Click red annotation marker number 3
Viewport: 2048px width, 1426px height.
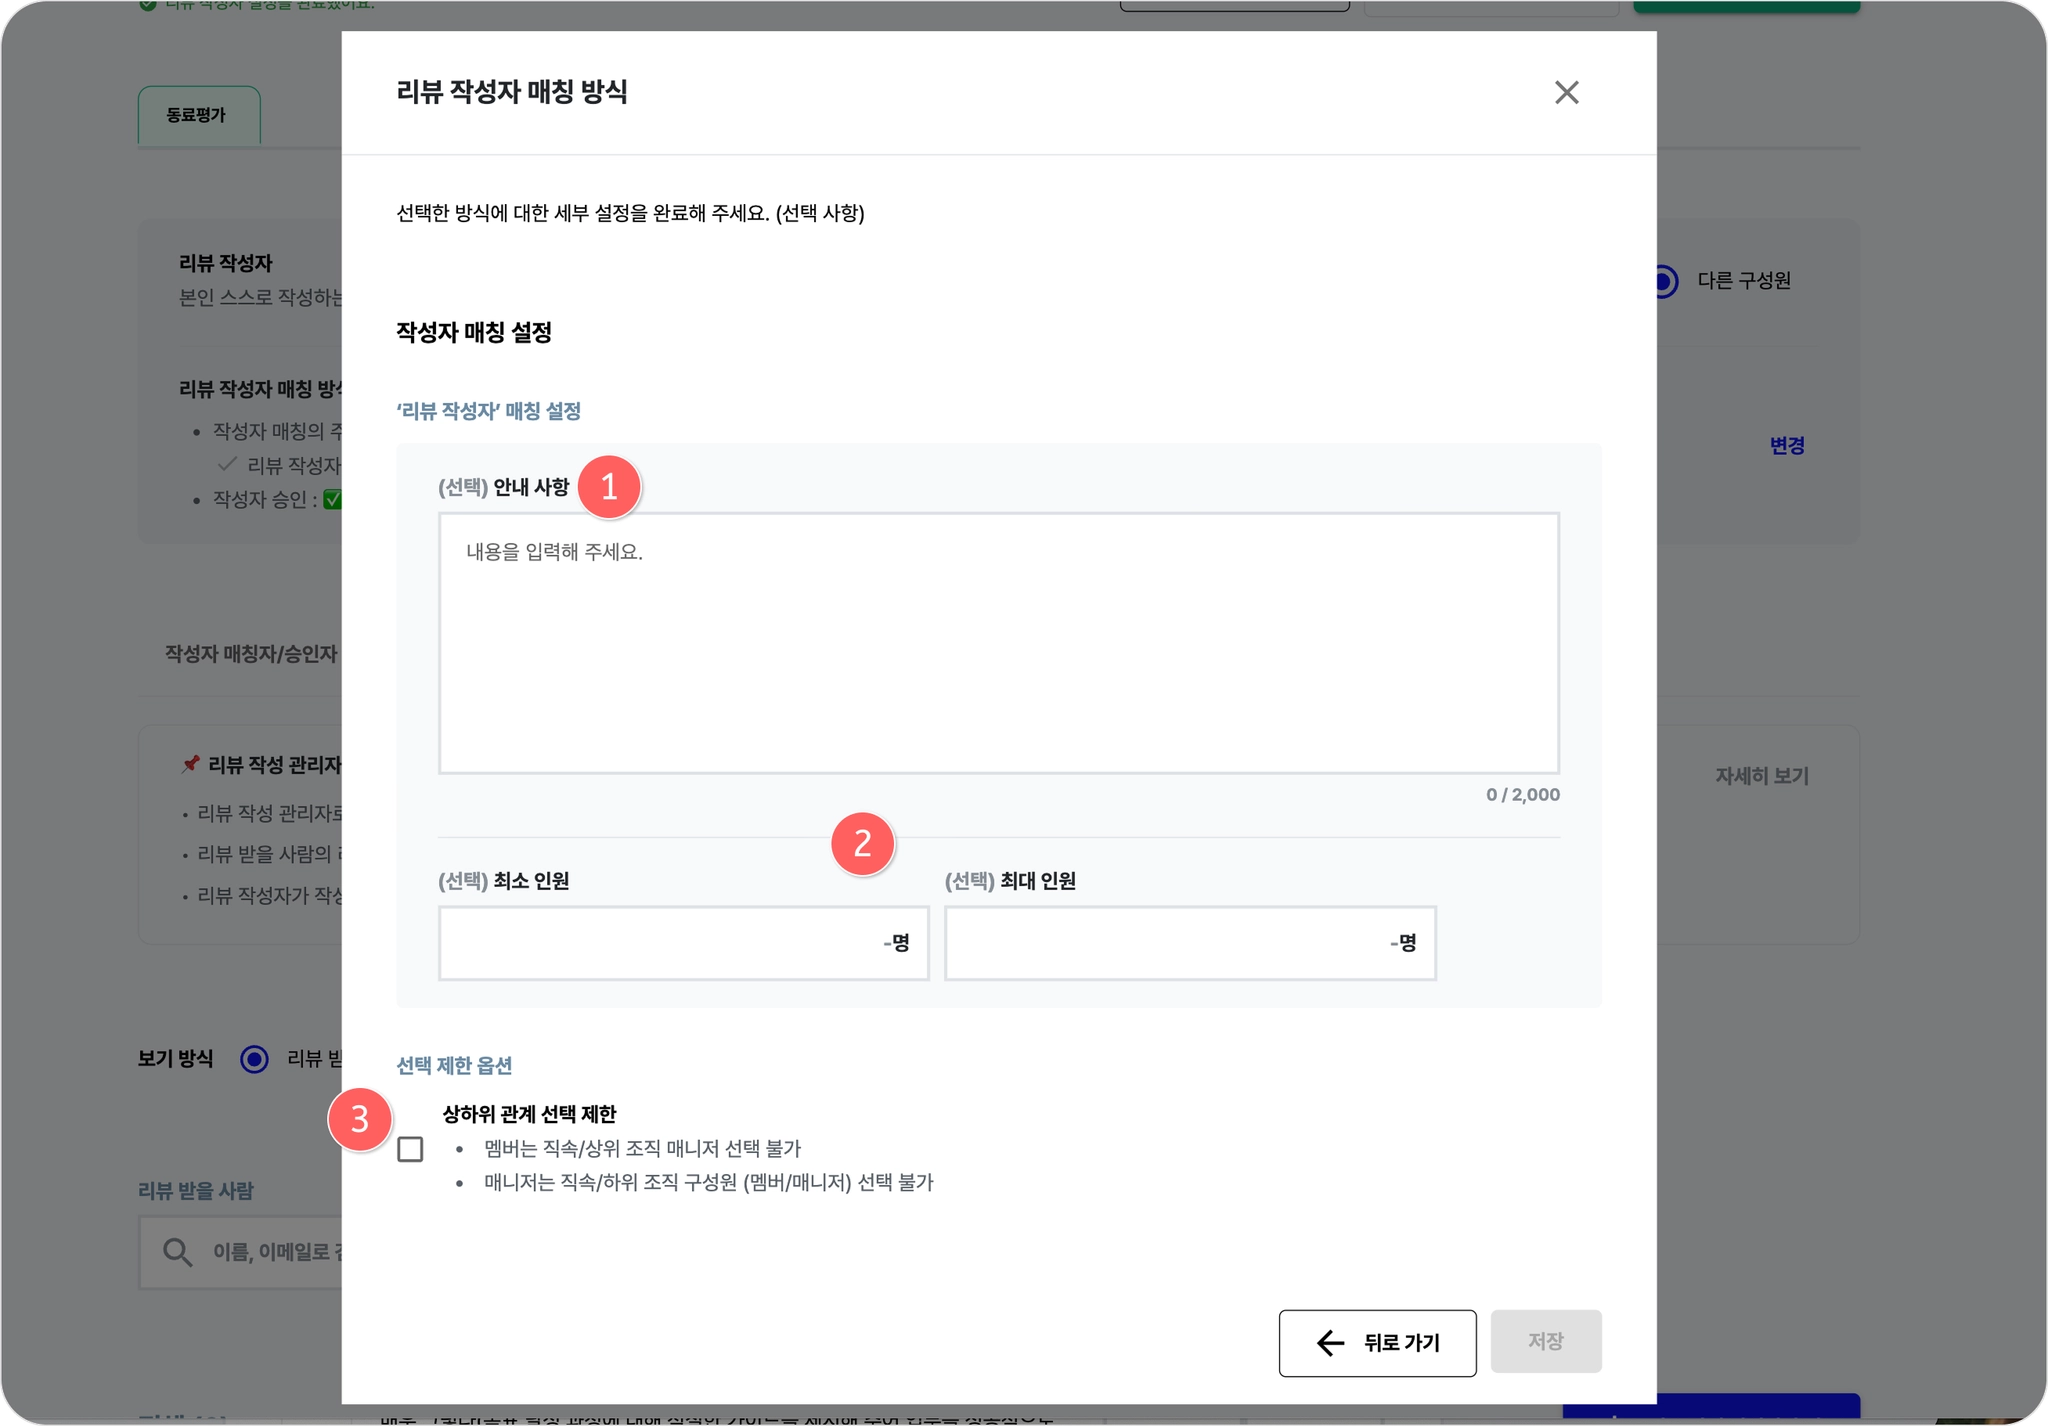point(359,1119)
